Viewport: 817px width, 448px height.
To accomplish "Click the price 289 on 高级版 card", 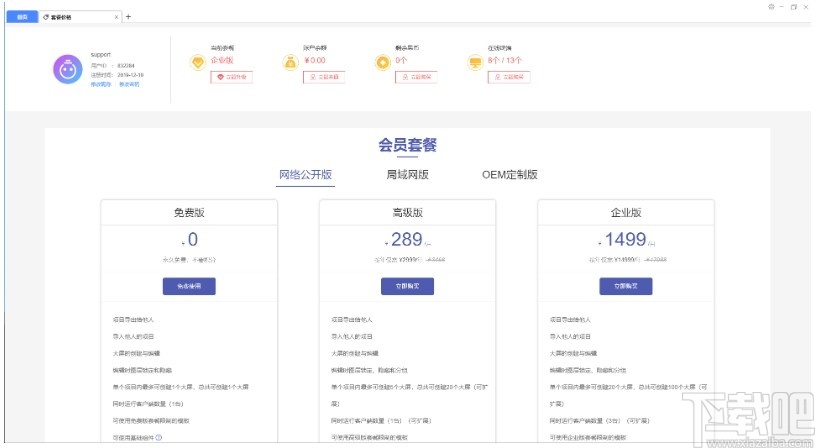I will (x=406, y=240).
